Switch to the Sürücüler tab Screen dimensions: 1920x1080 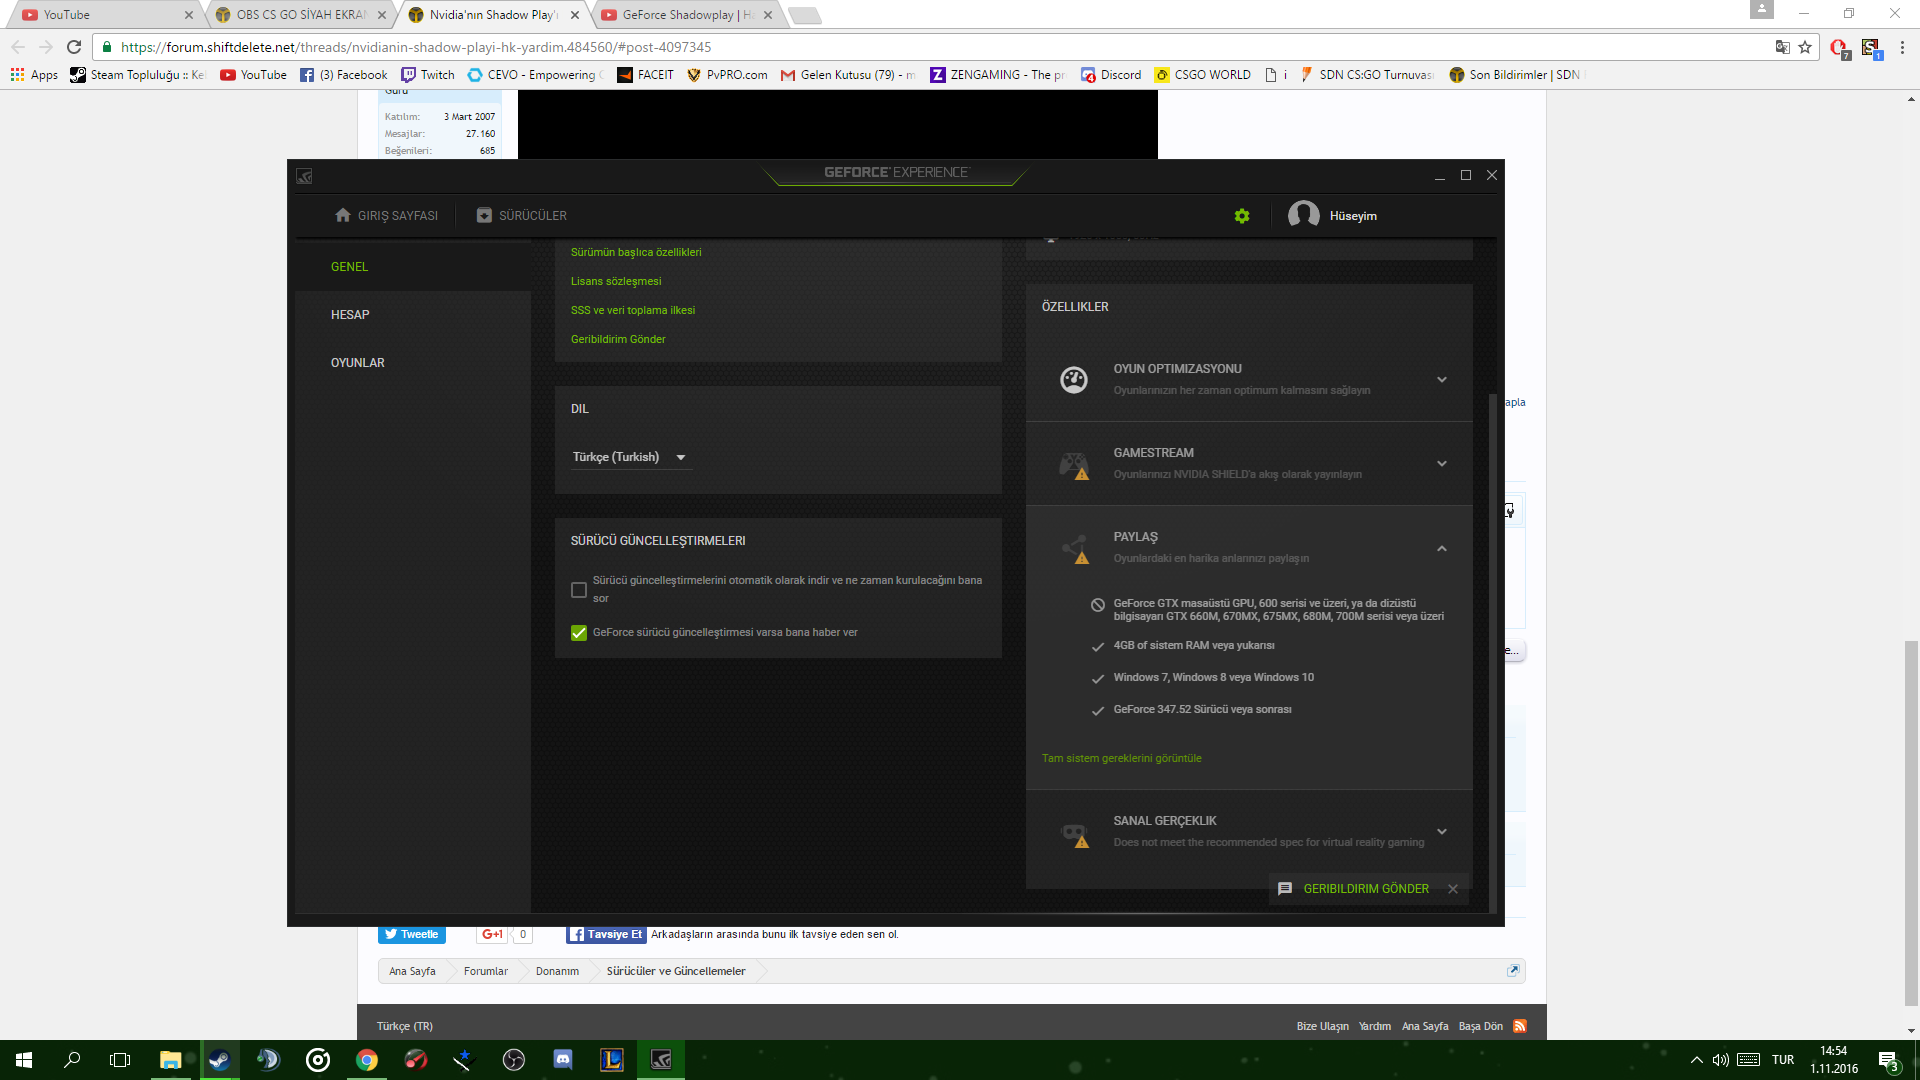tap(522, 215)
